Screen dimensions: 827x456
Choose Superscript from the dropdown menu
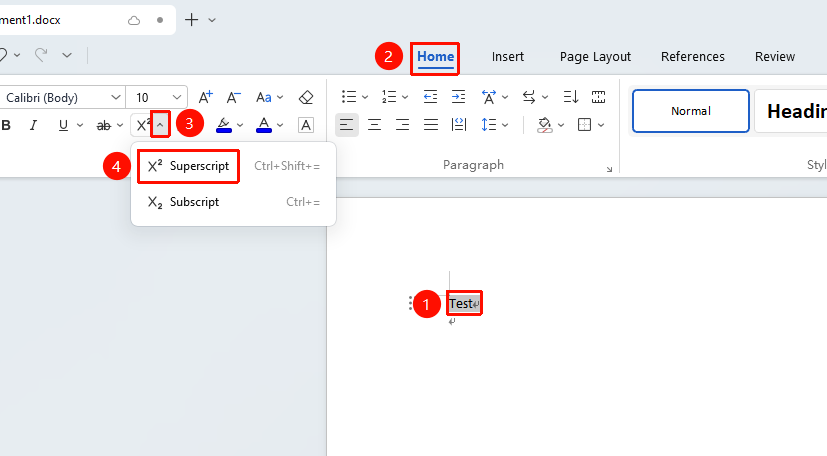[x=234, y=166]
